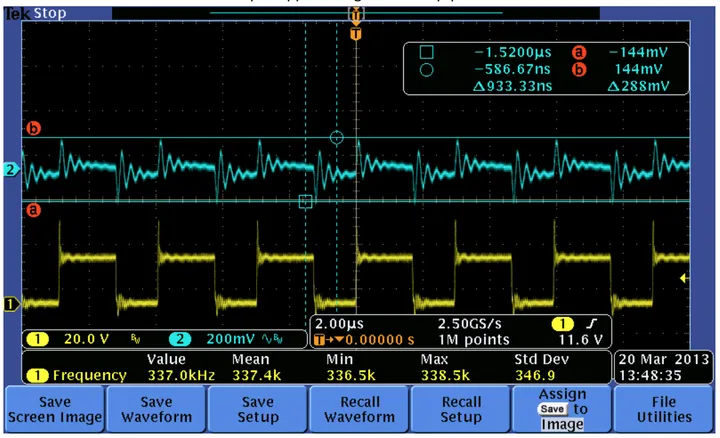Select the Recall Setup button

pos(461,409)
